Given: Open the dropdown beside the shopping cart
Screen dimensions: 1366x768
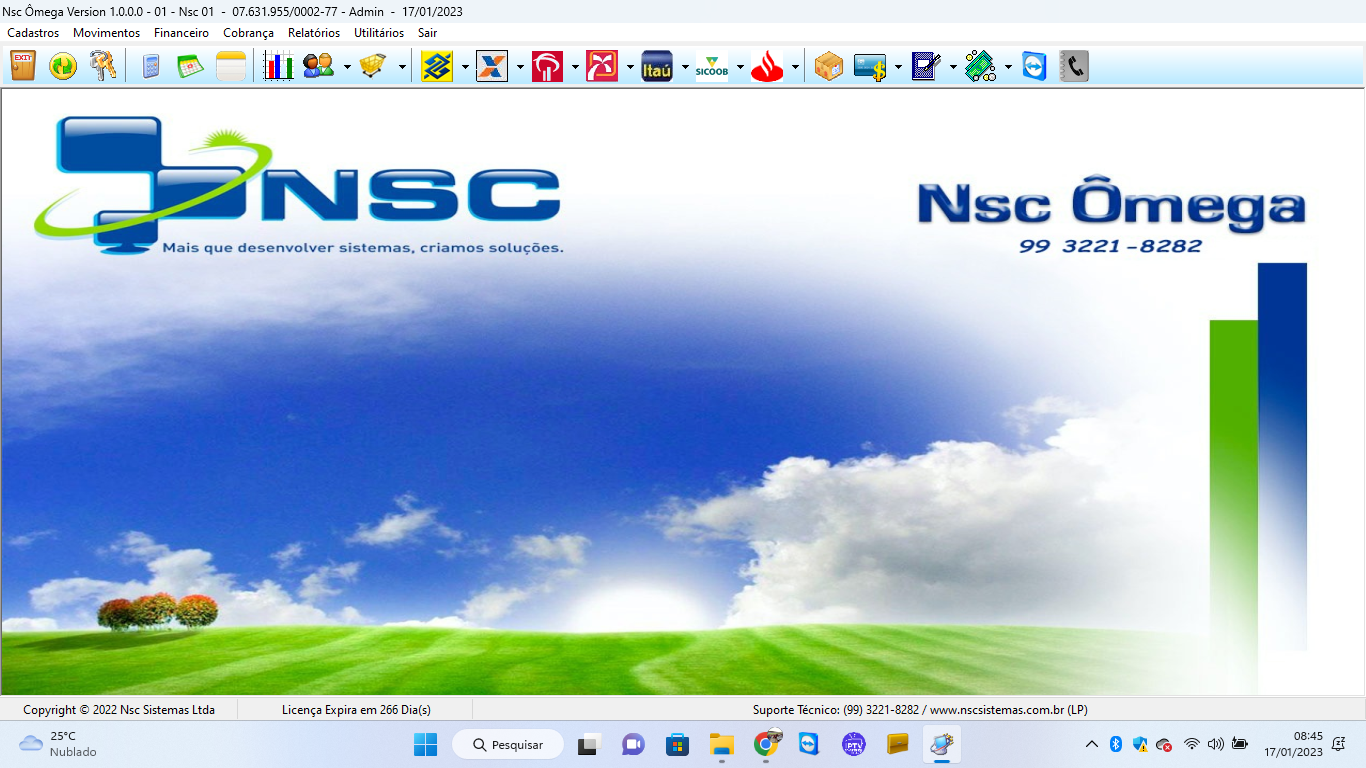Looking at the screenshot, I should [402, 67].
